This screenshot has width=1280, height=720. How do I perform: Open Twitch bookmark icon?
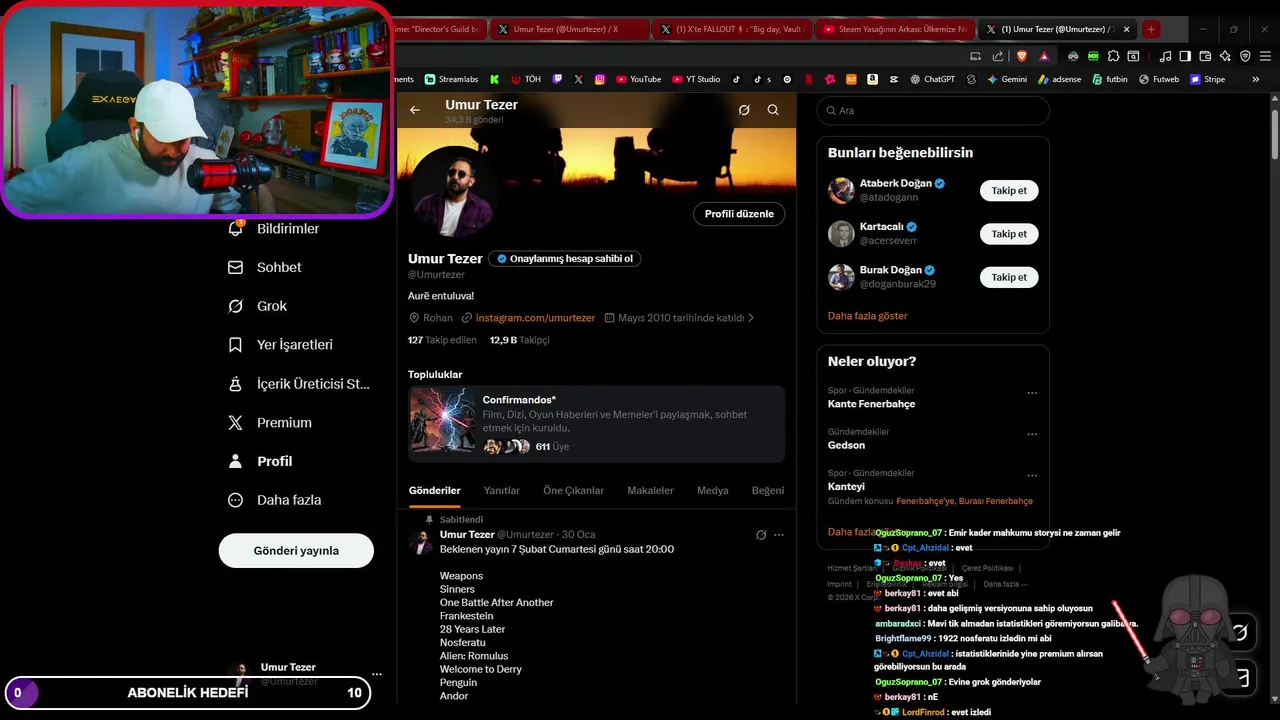point(557,79)
